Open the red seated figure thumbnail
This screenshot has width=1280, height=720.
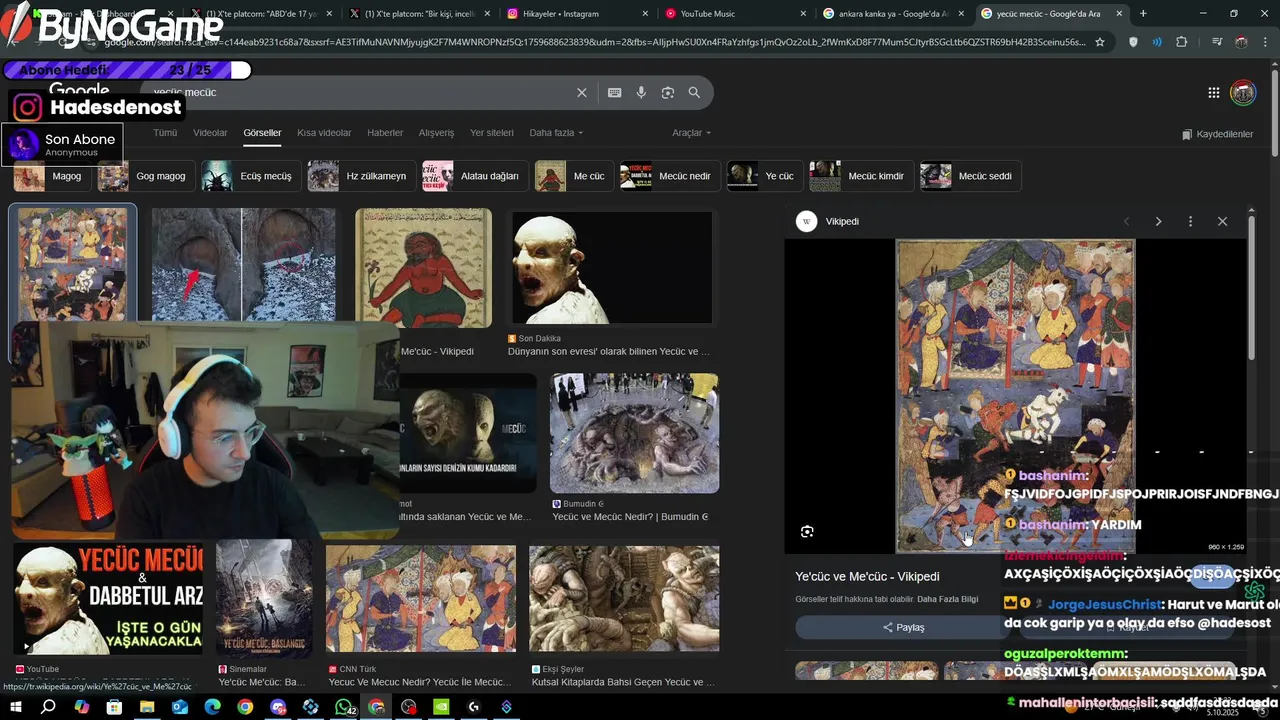point(423,268)
